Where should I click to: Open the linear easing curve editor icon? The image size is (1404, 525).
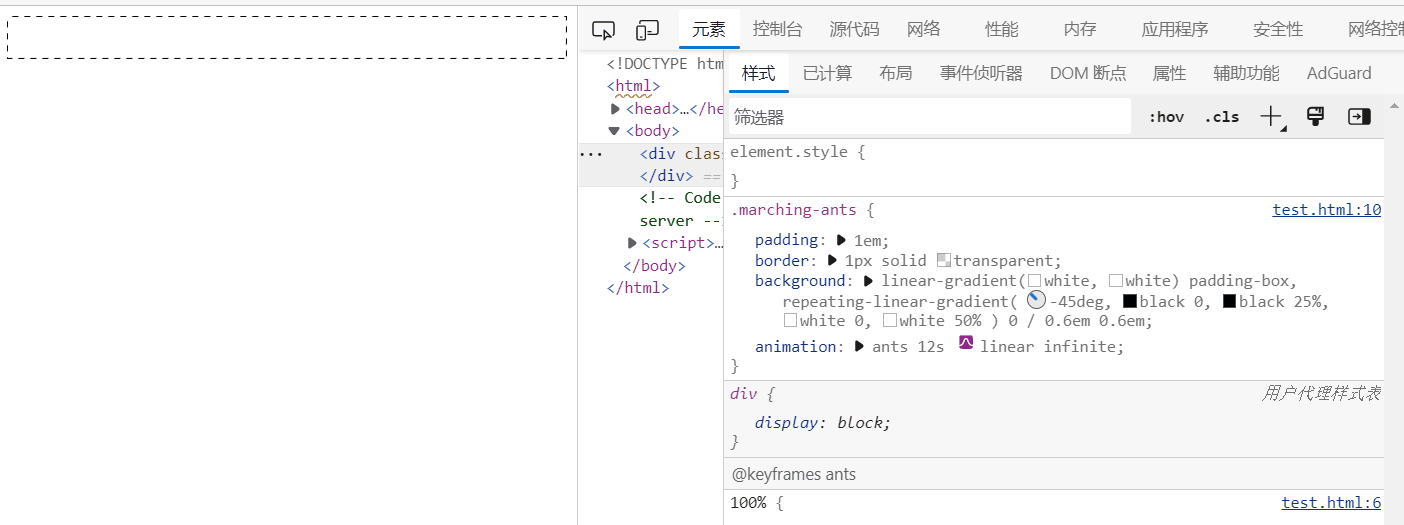click(x=966, y=343)
